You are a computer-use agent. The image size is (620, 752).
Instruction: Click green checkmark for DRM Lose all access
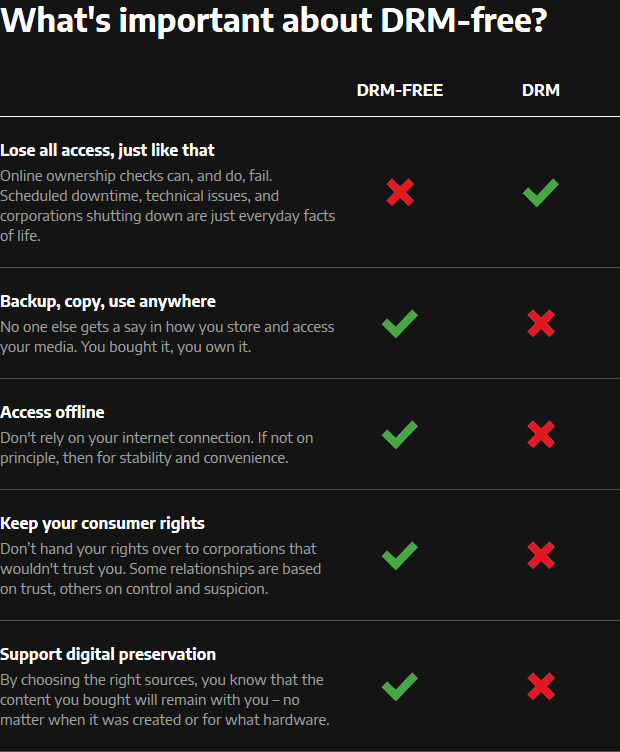(x=540, y=192)
